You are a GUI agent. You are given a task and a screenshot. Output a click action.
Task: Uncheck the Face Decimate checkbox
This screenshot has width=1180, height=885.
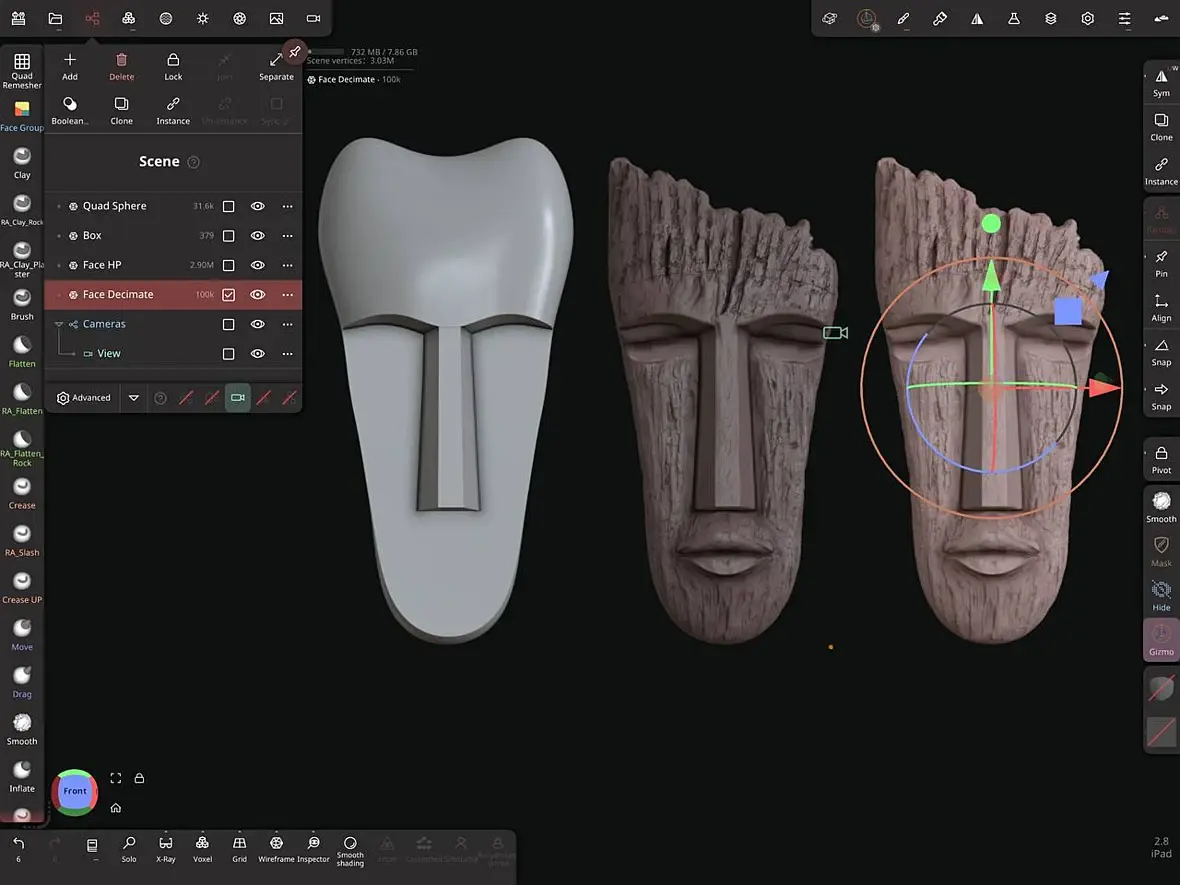click(228, 295)
